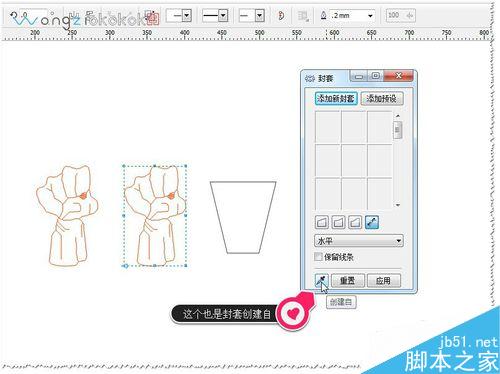Click the selected fist drawing with dashed envelope
This screenshot has height=374, width=500.
(x=155, y=216)
